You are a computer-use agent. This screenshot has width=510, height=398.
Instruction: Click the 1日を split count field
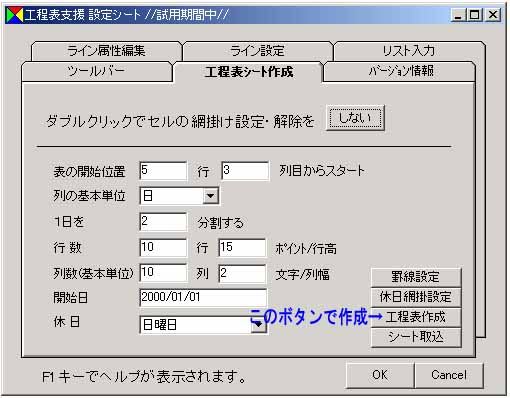pyautogui.click(x=163, y=222)
